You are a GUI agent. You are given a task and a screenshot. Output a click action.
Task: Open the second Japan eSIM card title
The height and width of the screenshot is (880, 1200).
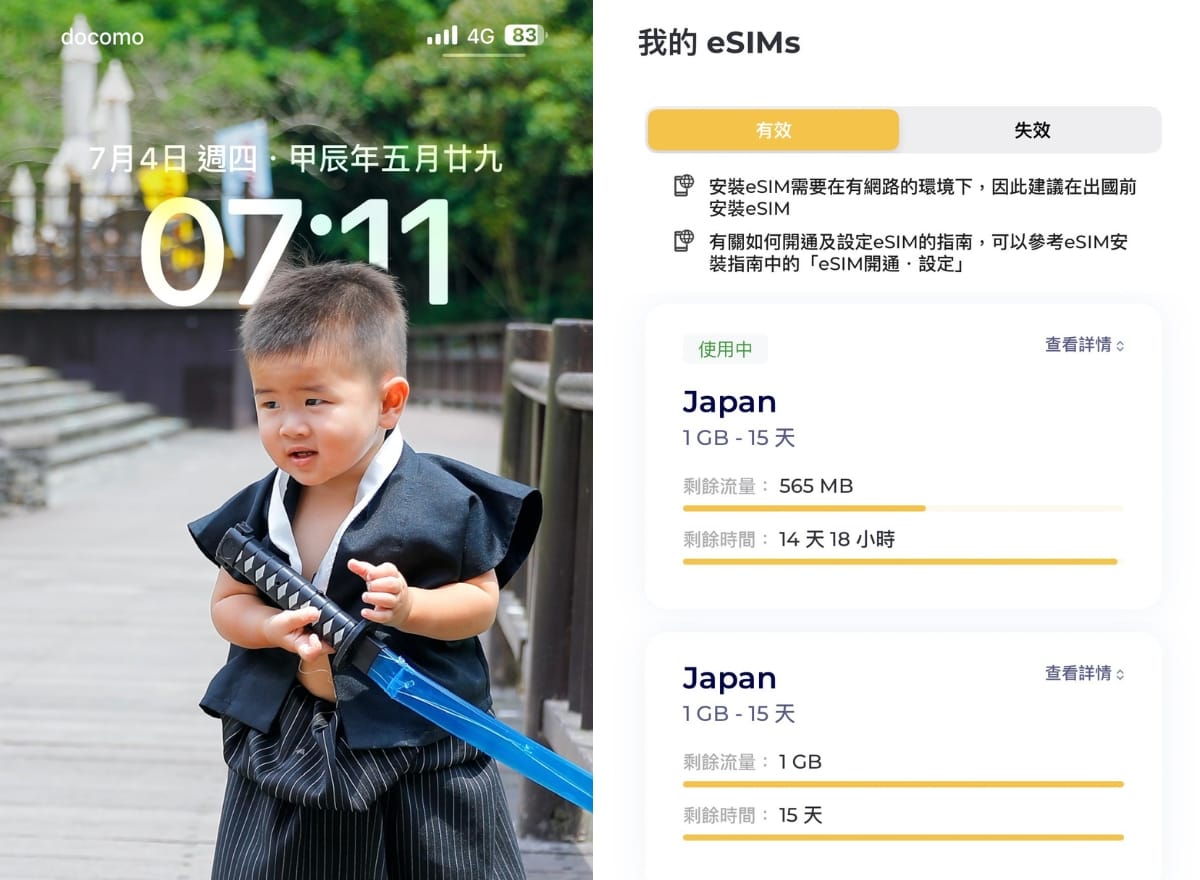point(730,678)
